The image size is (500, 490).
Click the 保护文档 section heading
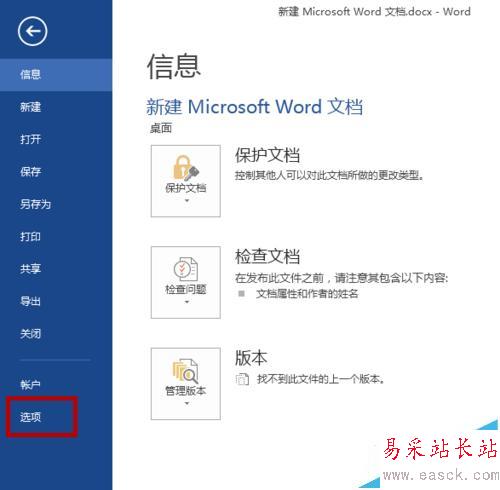coord(267,155)
